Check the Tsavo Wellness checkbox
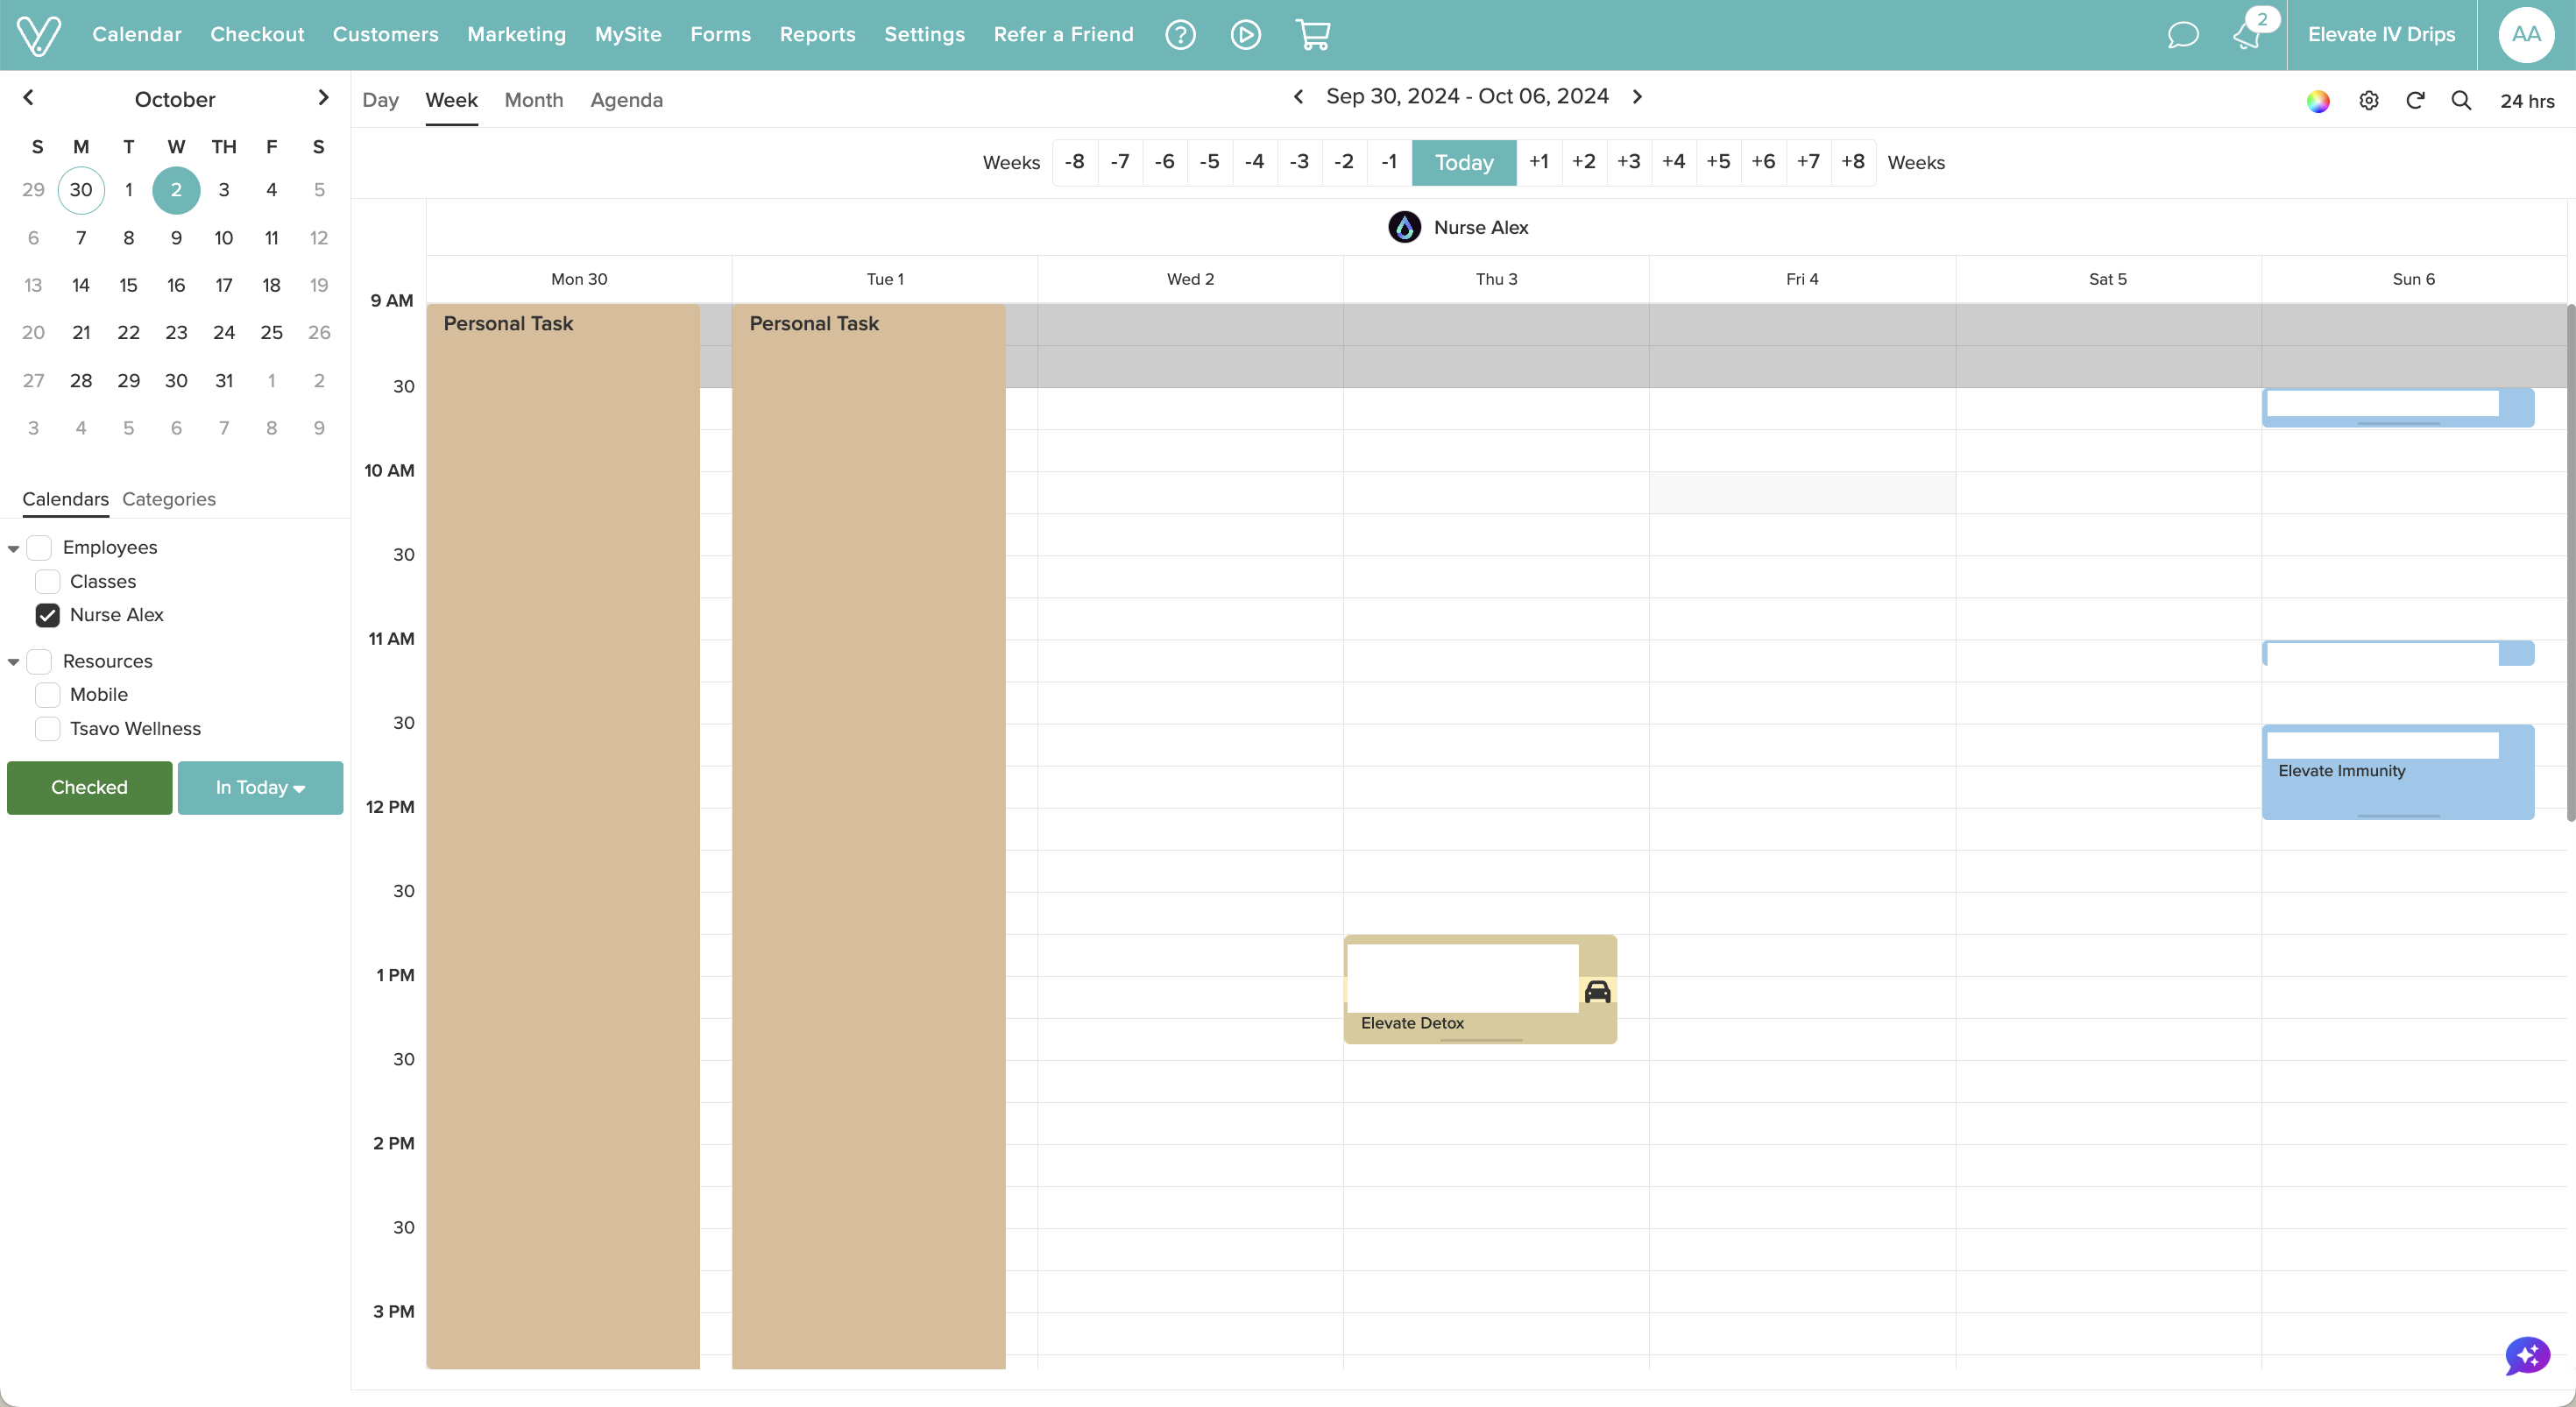The width and height of the screenshot is (2576, 1407). tap(47, 729)
